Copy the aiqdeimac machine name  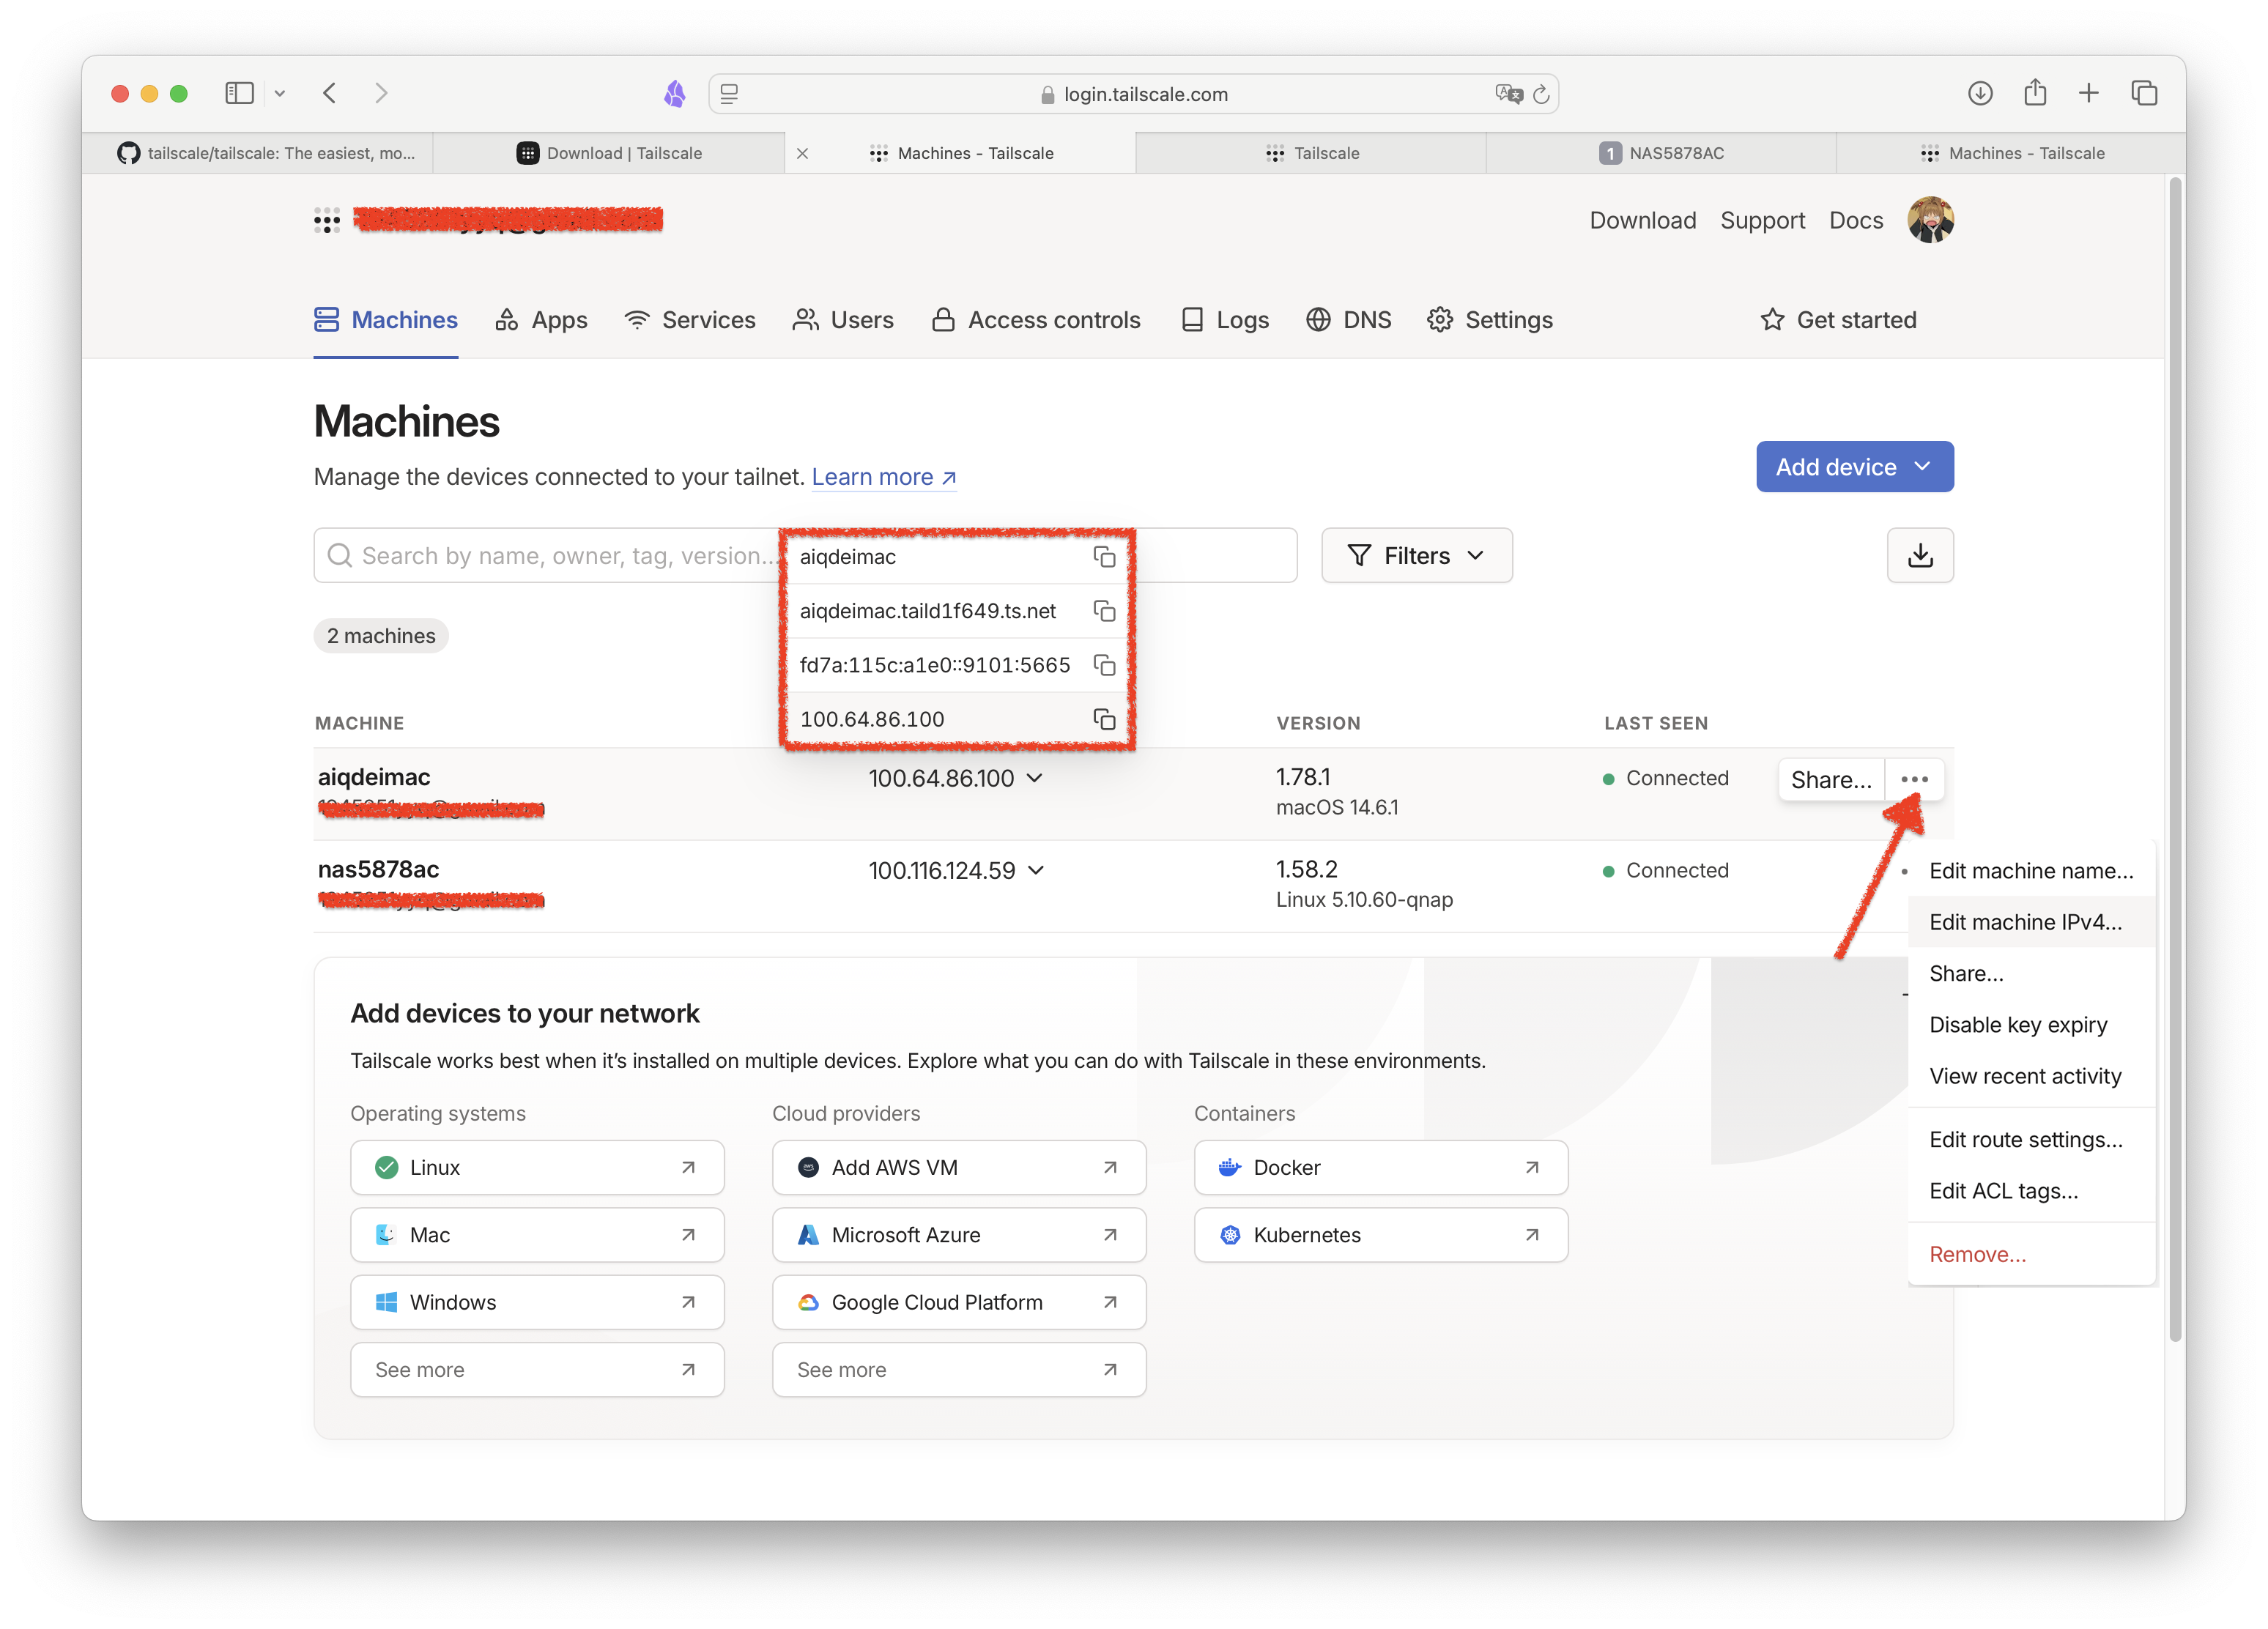click(x=1104, y=557)
